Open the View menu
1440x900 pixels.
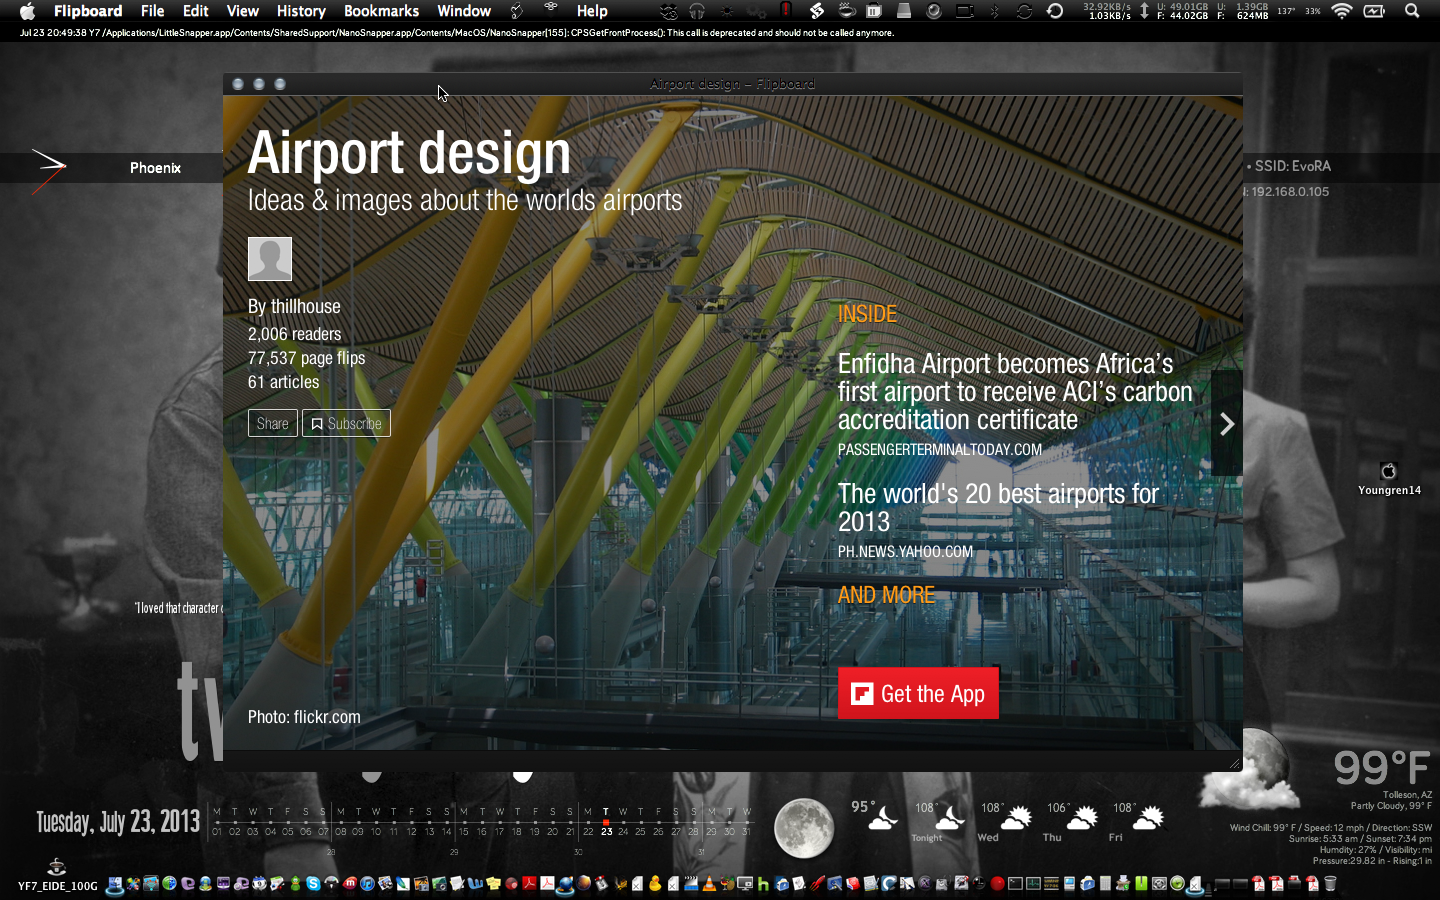click(242, 11)
